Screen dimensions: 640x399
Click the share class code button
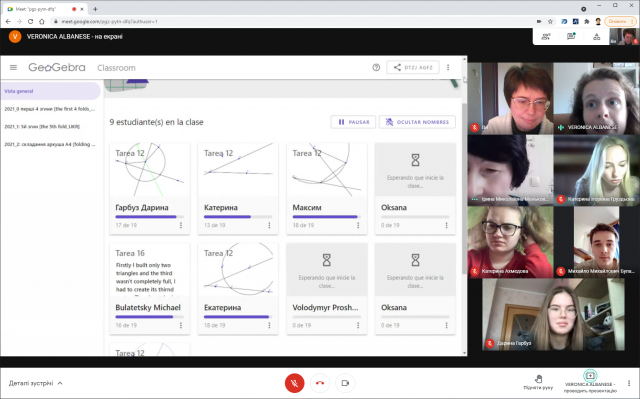(413, 68)
